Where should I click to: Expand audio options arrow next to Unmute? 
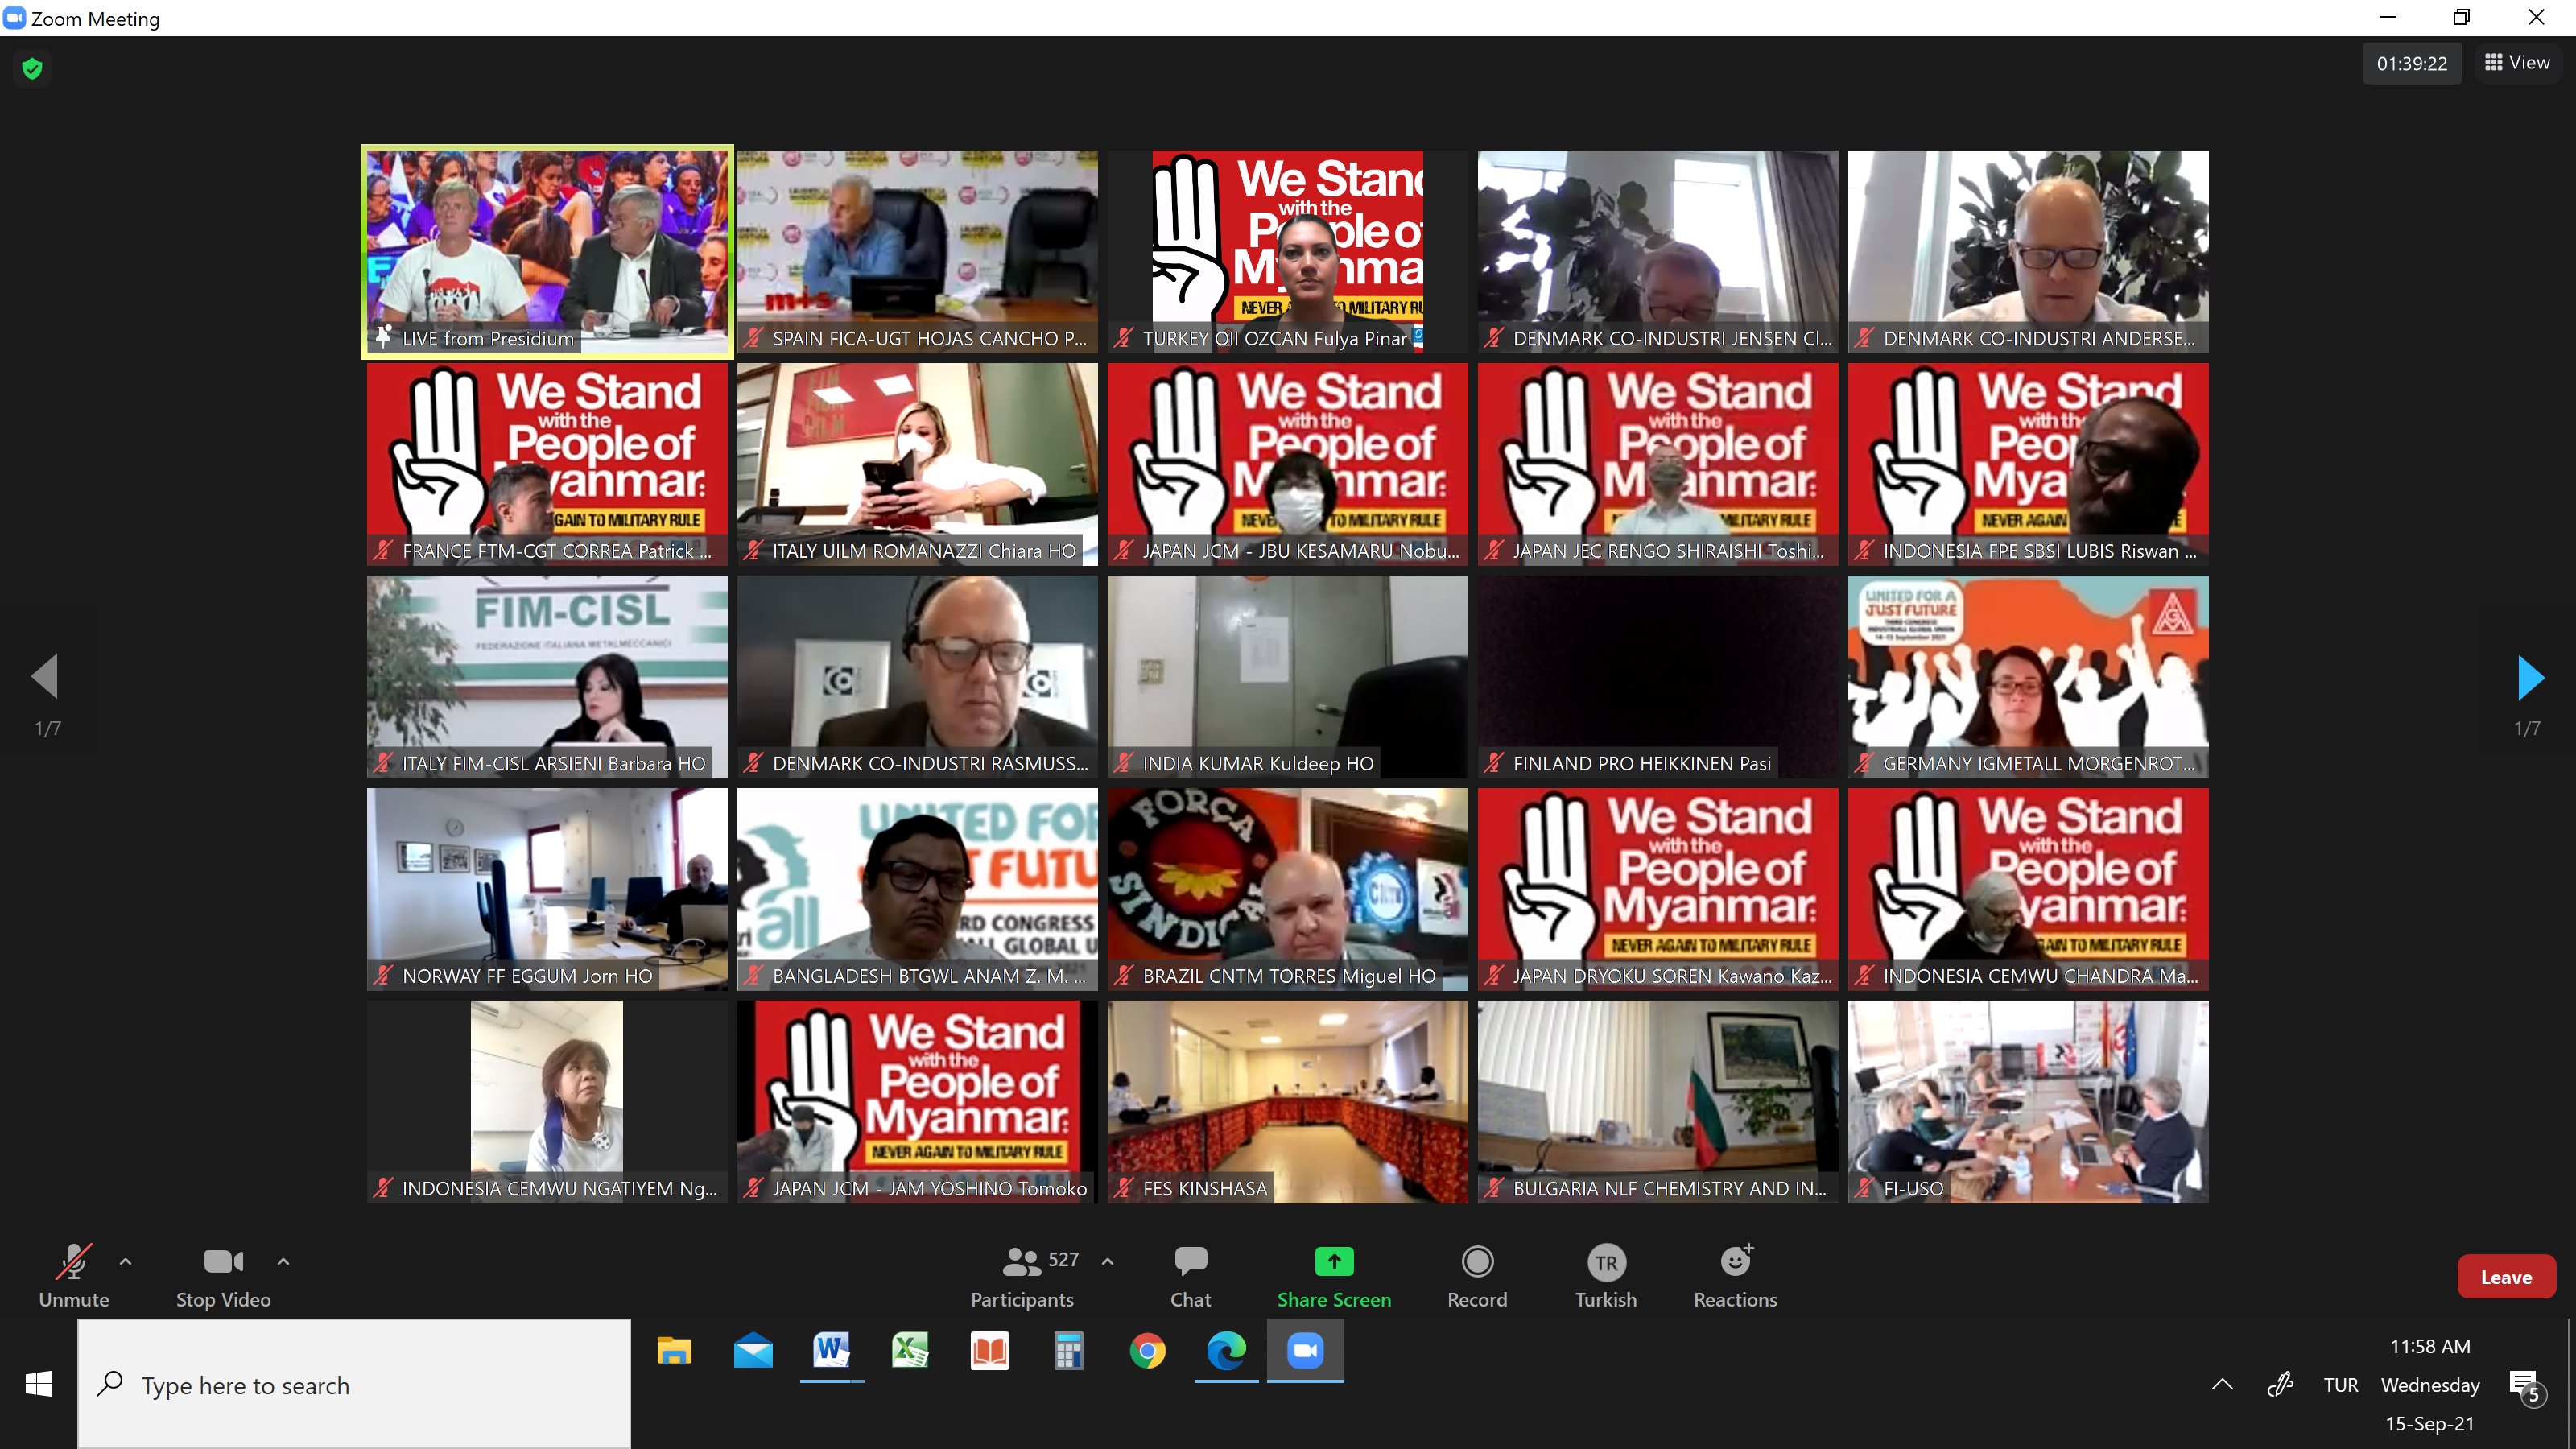[x=125, y=1262]
